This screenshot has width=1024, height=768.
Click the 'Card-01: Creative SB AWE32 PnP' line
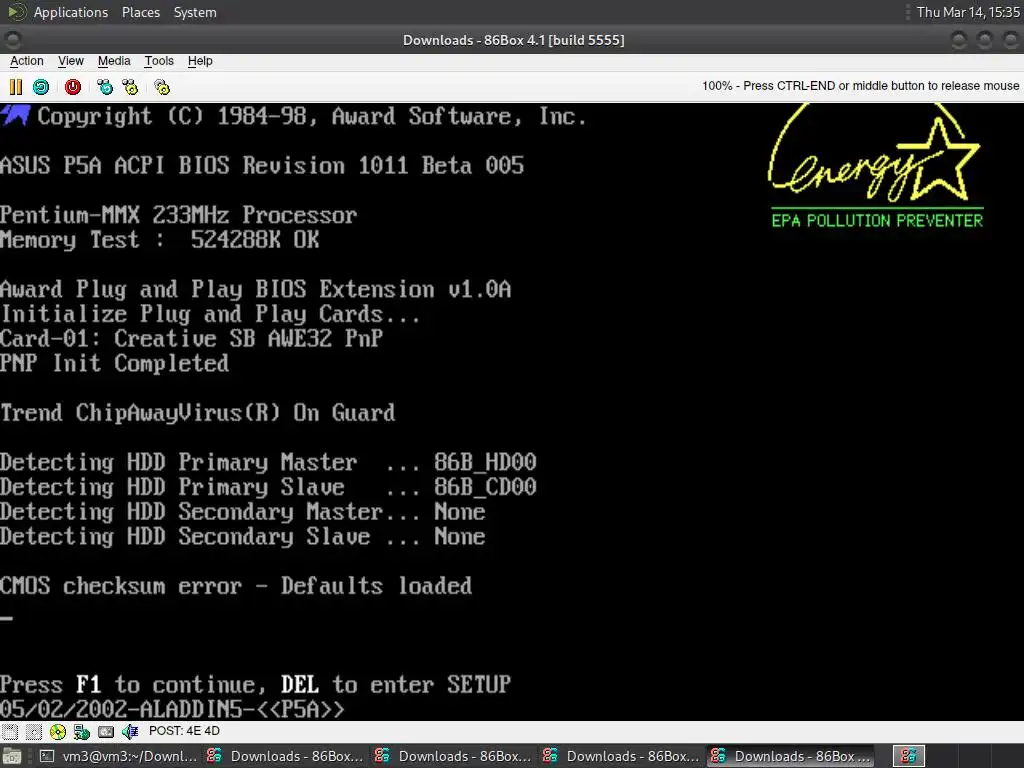point(191,338)
